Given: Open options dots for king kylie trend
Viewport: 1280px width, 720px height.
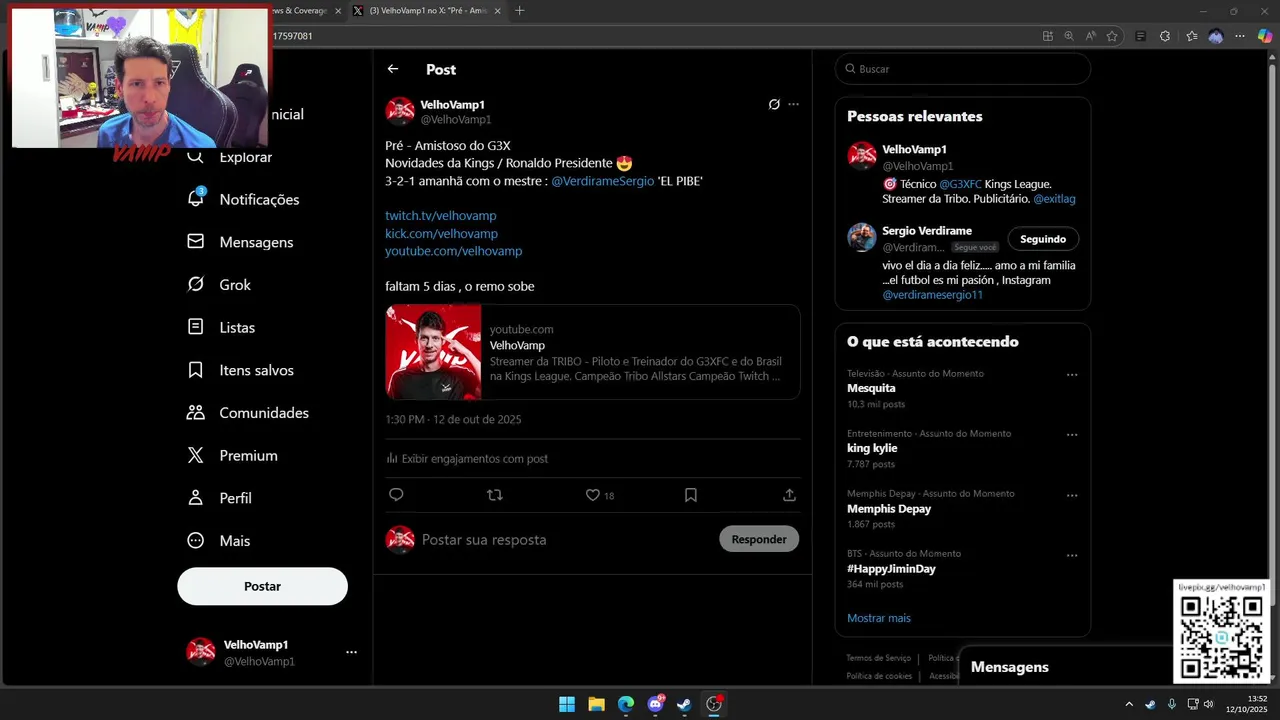Looking at the screenshot, I should [1072, 435].
